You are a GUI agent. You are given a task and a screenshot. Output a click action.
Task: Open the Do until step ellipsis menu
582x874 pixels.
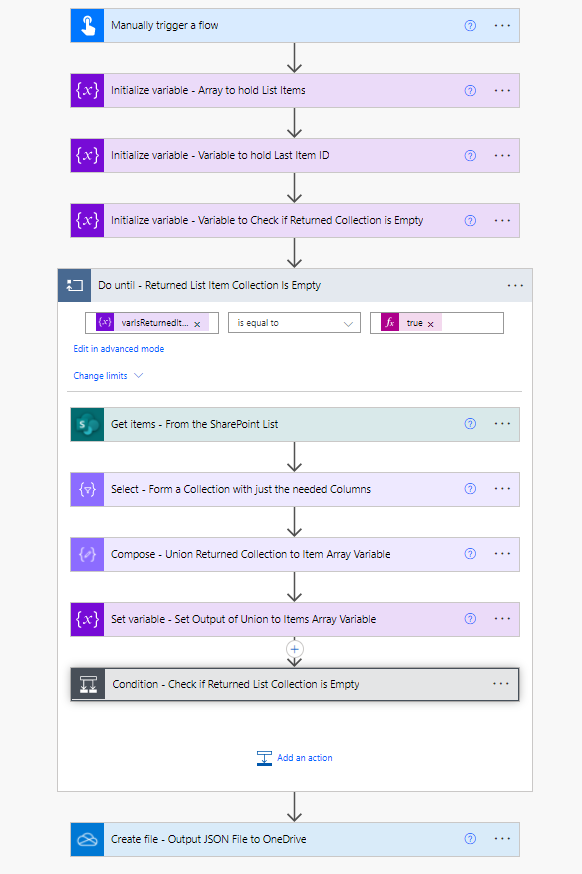(x=515, y=286)
